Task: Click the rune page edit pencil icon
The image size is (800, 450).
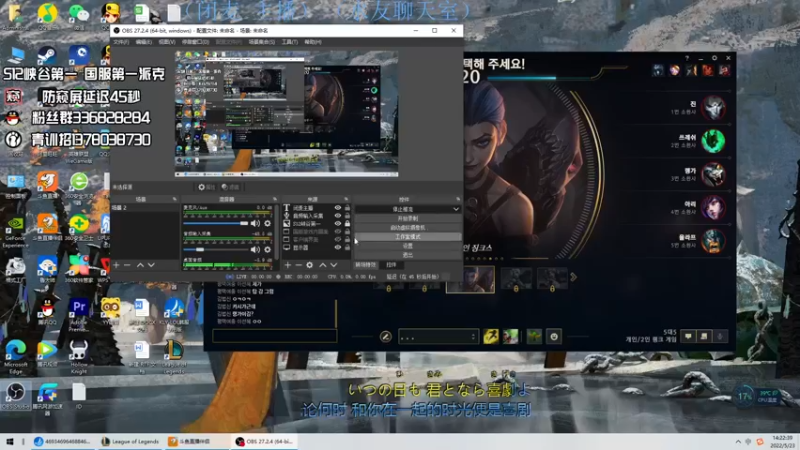Action: [x=386, y=336]
